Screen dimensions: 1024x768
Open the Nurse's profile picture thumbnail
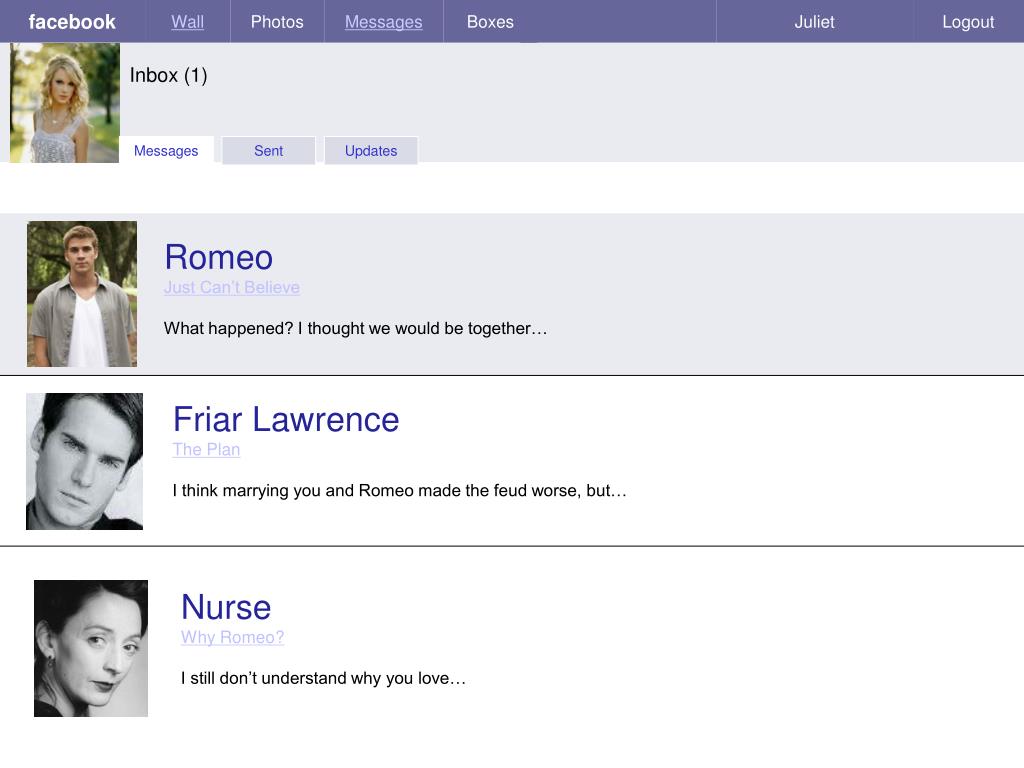point(91,648)
